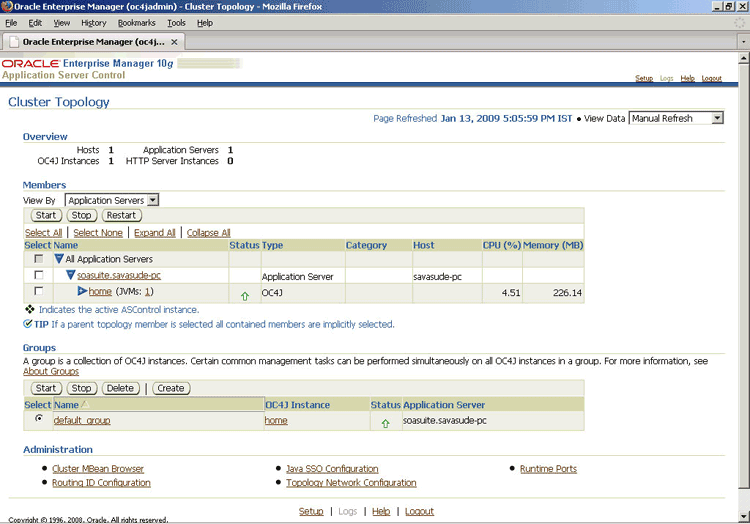
Task: Select the default_group radio button
Action: point(39,418)
